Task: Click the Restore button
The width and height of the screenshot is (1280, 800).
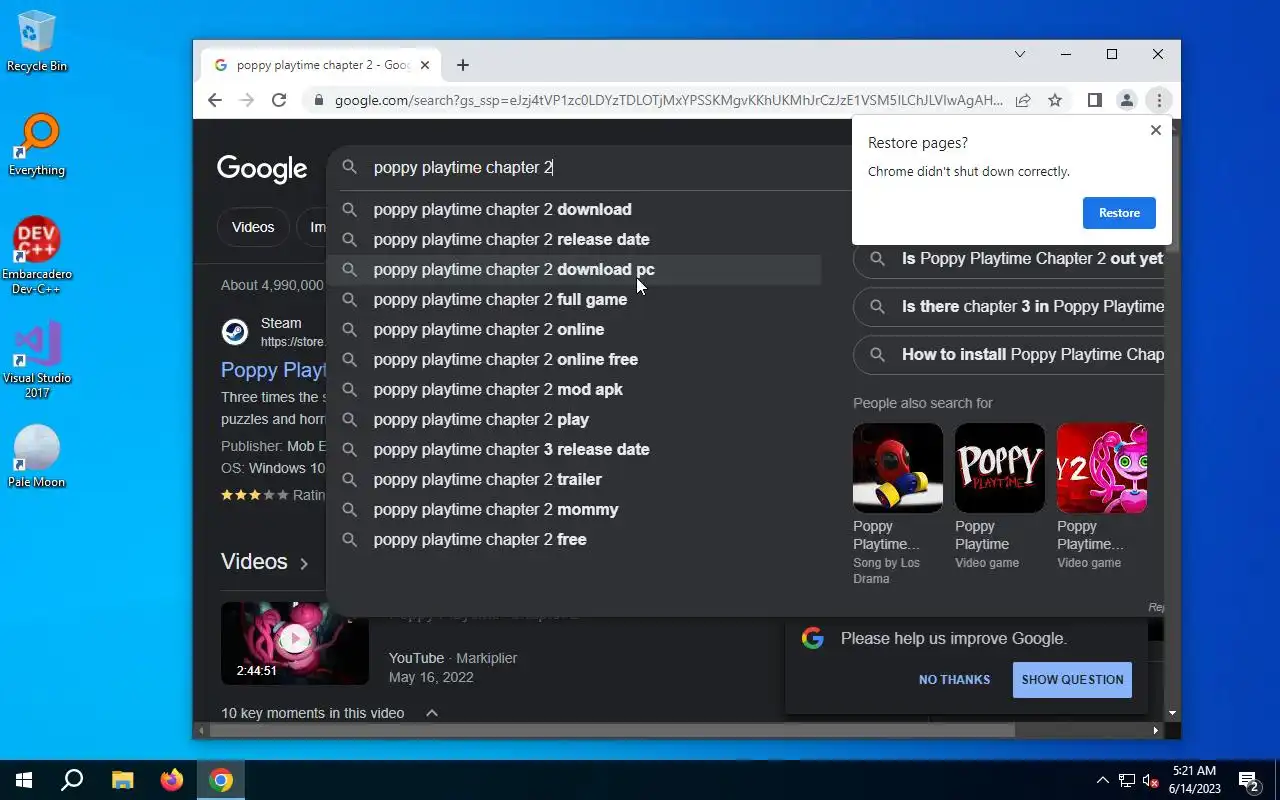Action: point(1119,213)
